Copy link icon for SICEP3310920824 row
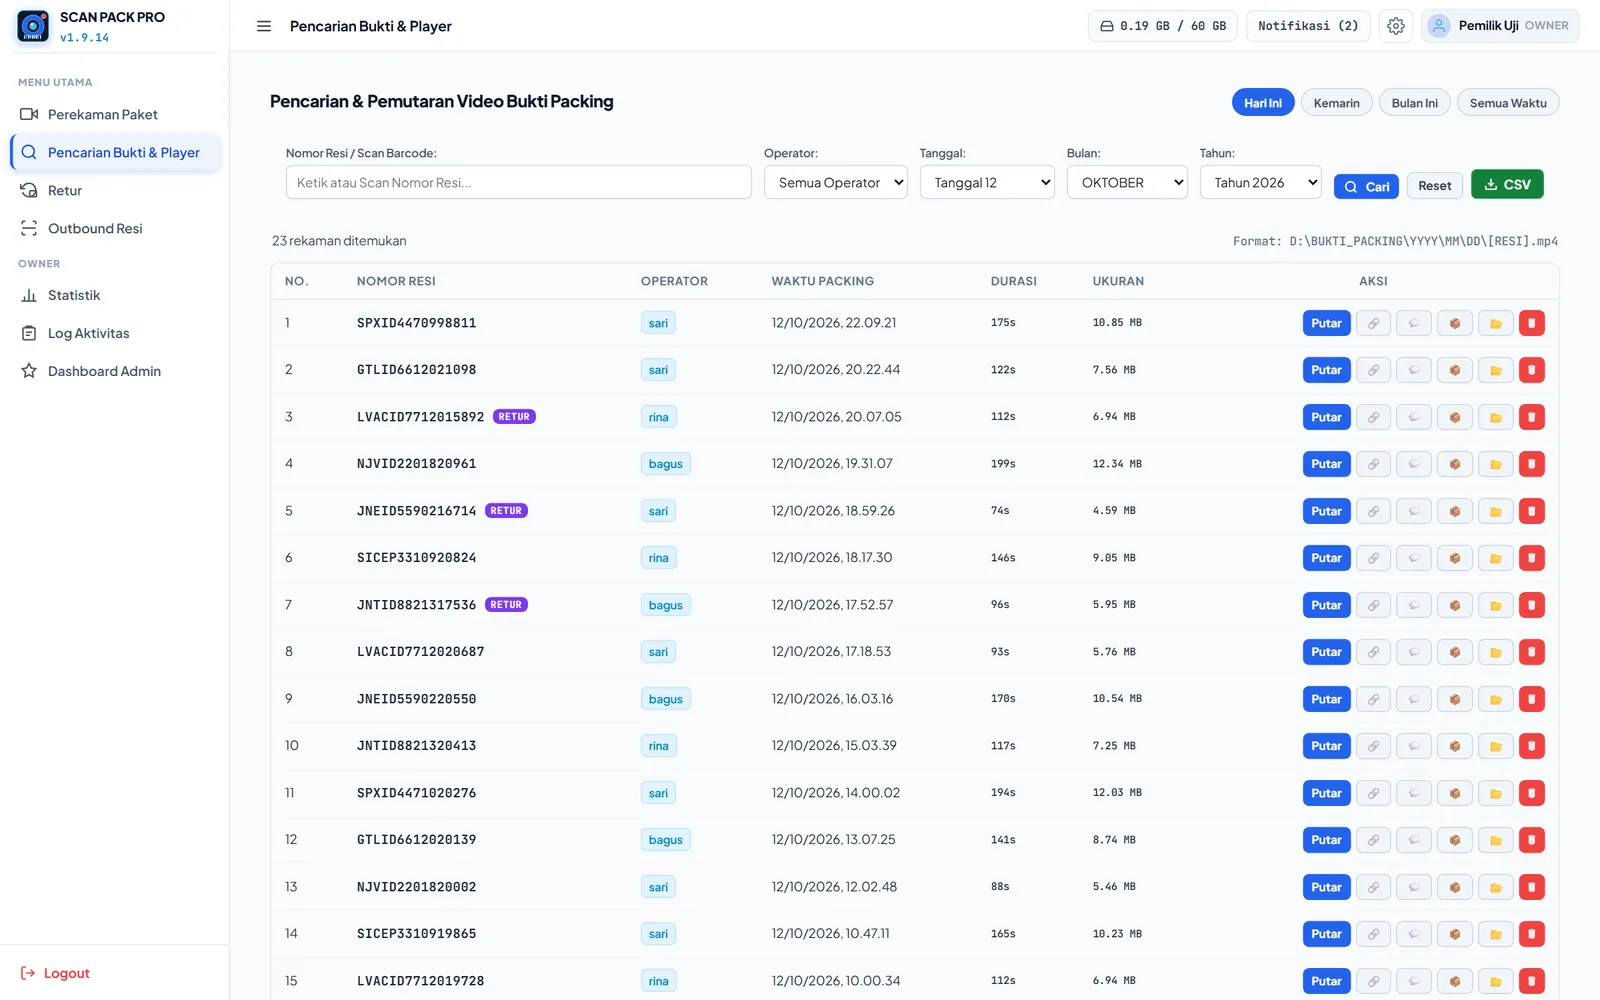The height and width of the screenshot is (1000, 1600). pyautogui.click(x=1373, y=558)
